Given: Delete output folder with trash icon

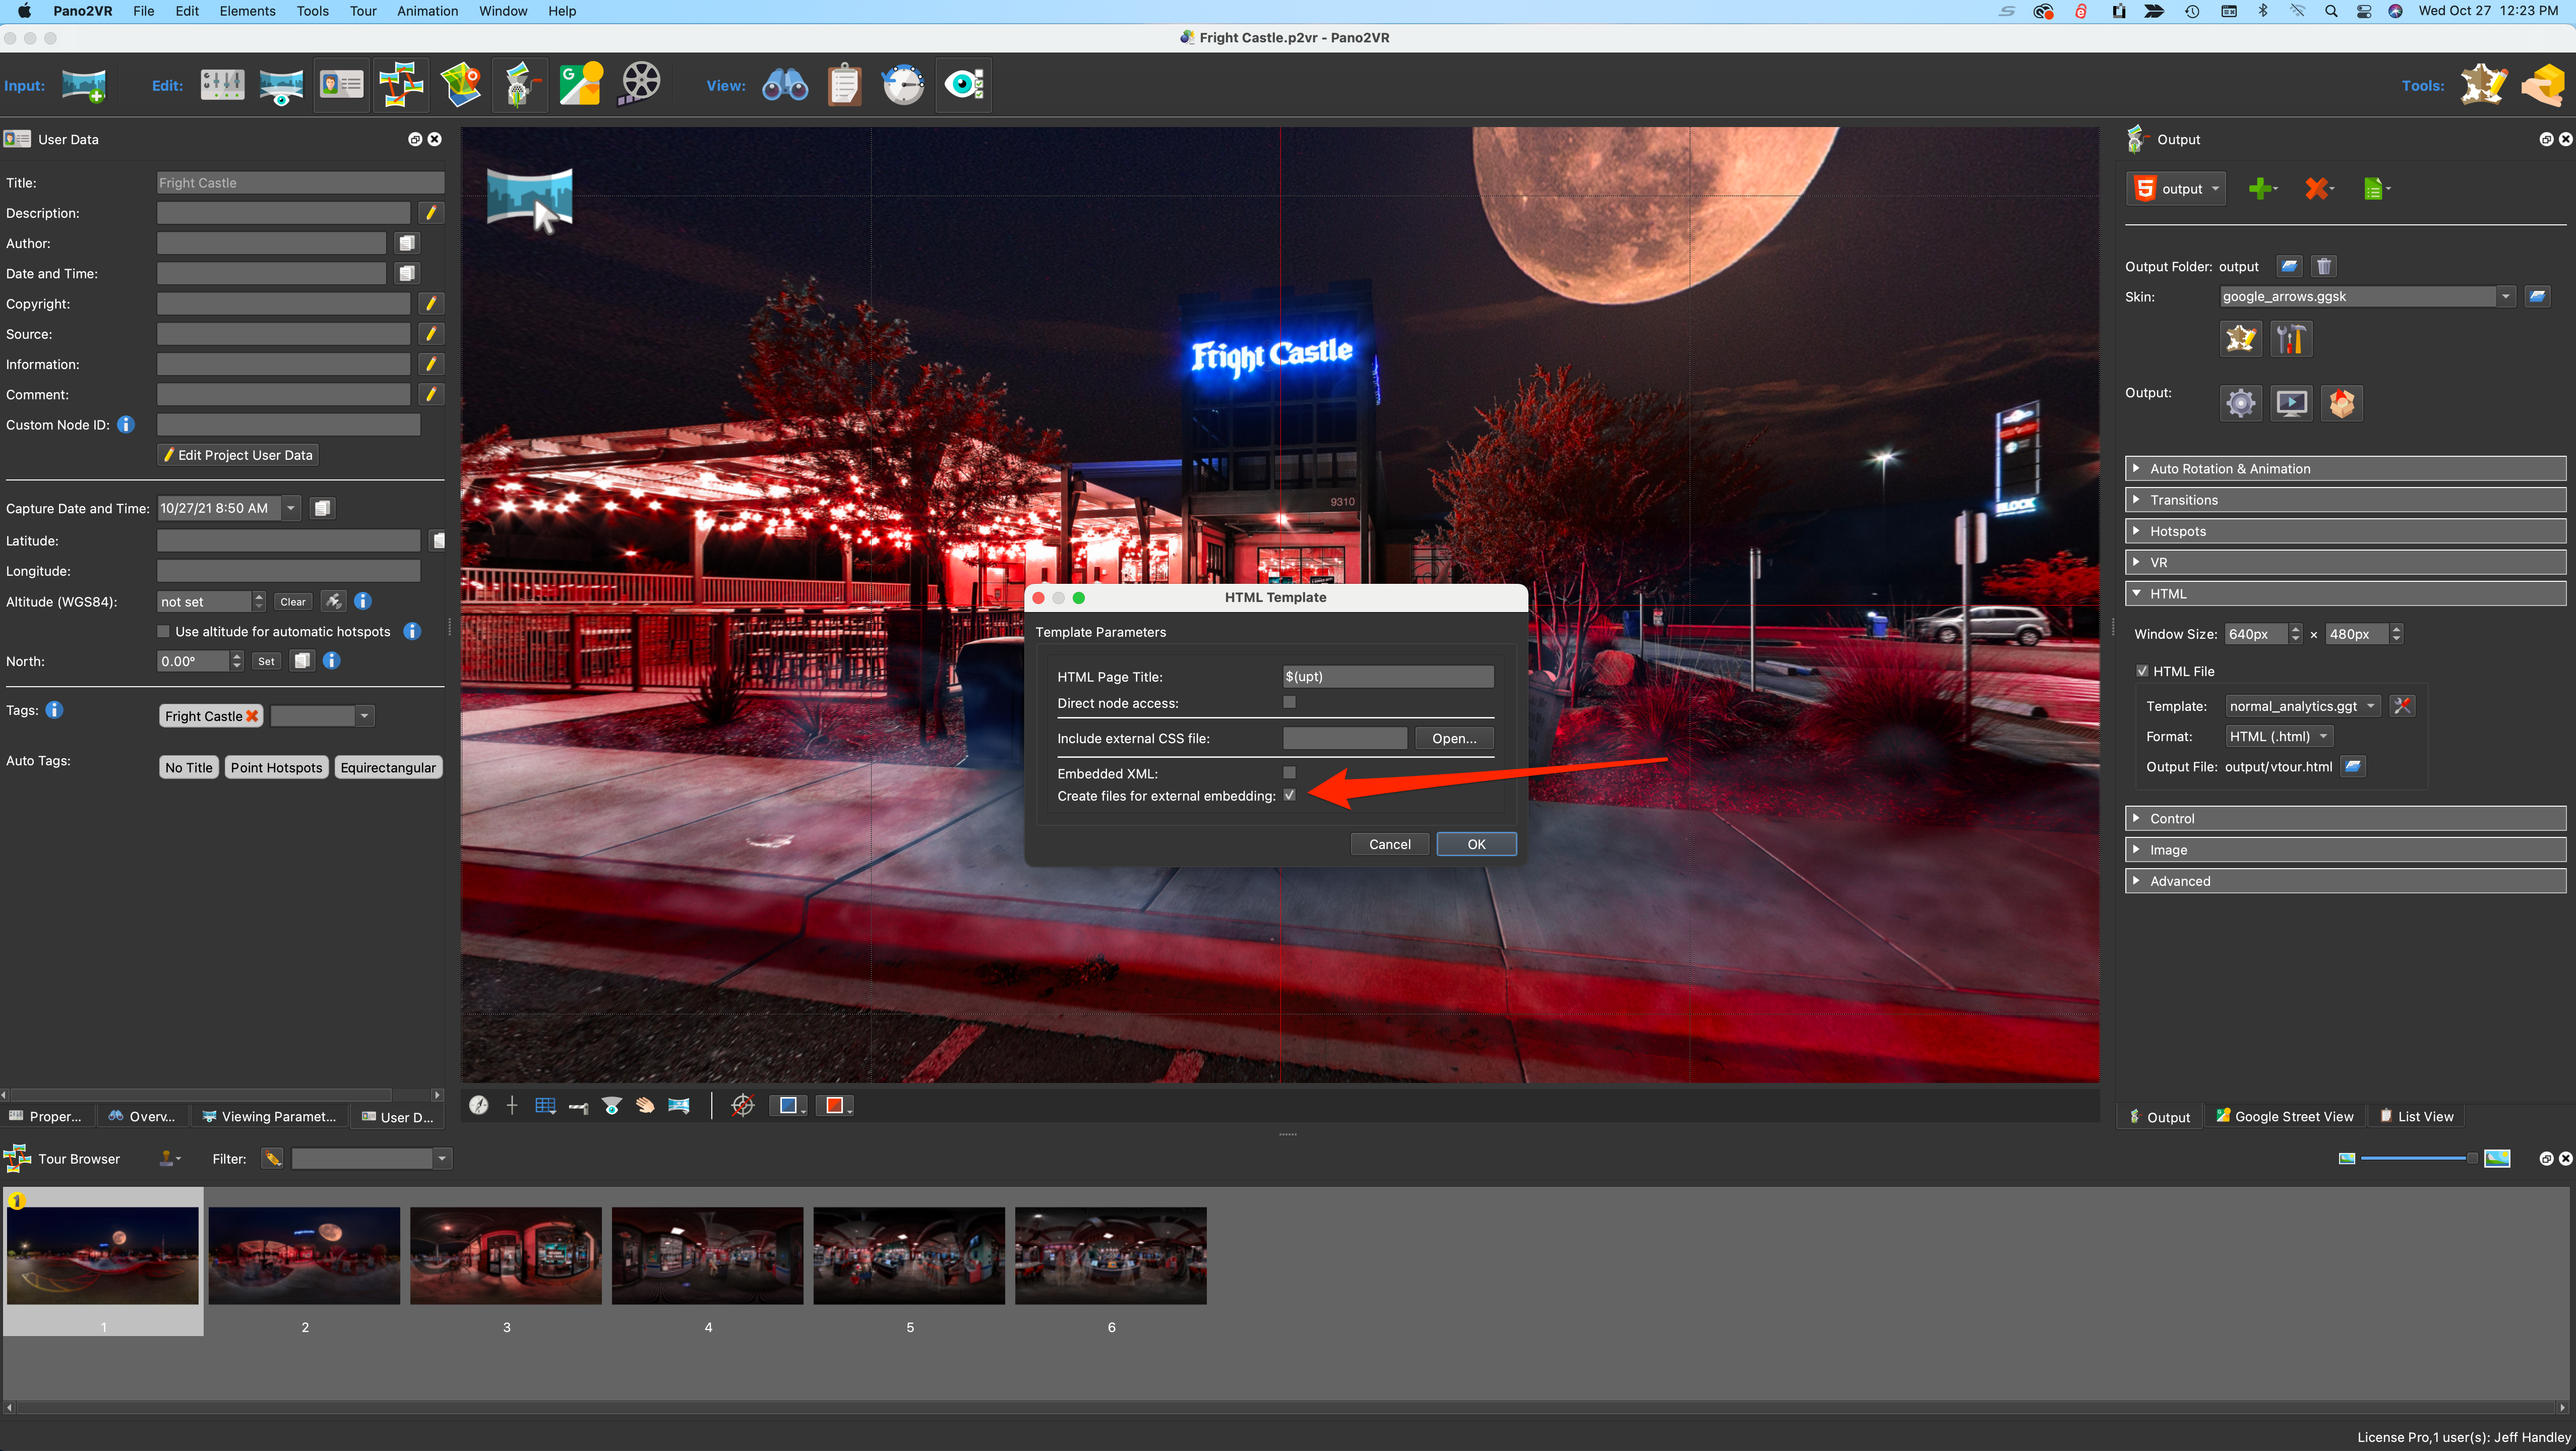Looking at the screenshot, I should (x=2324, y=266).
